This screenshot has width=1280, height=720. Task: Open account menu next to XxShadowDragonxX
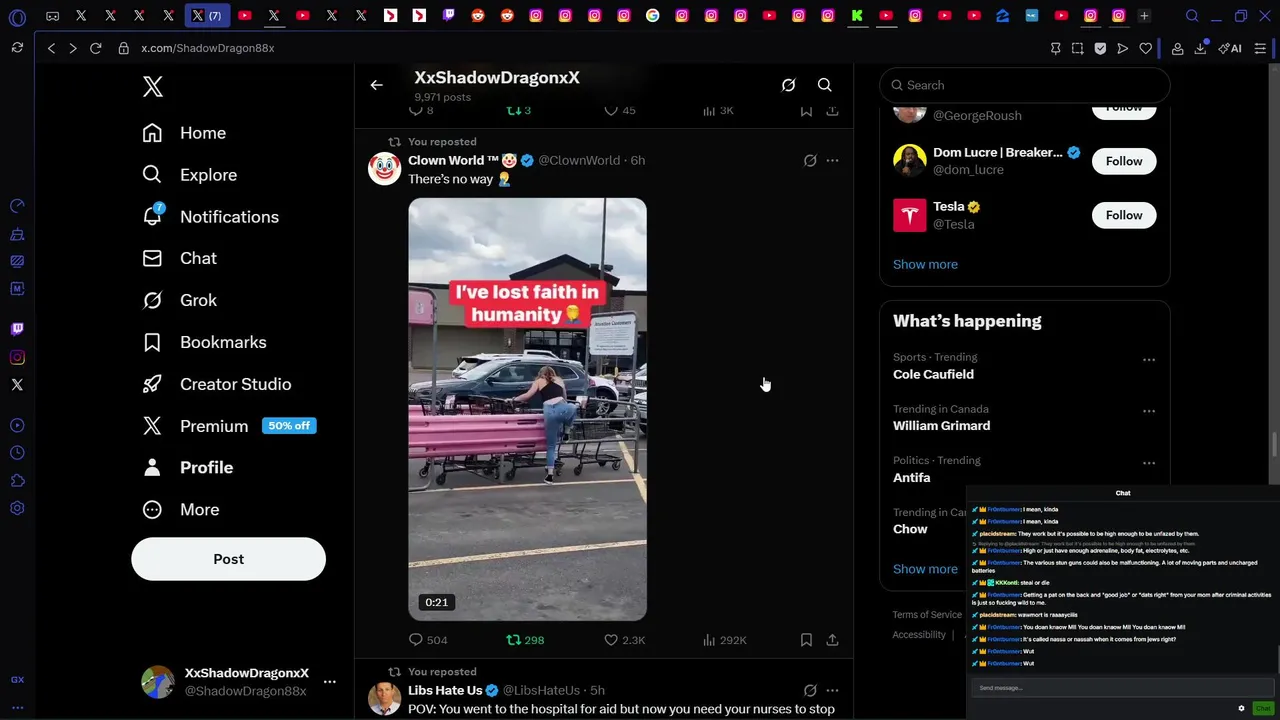(x=329, y=682)
